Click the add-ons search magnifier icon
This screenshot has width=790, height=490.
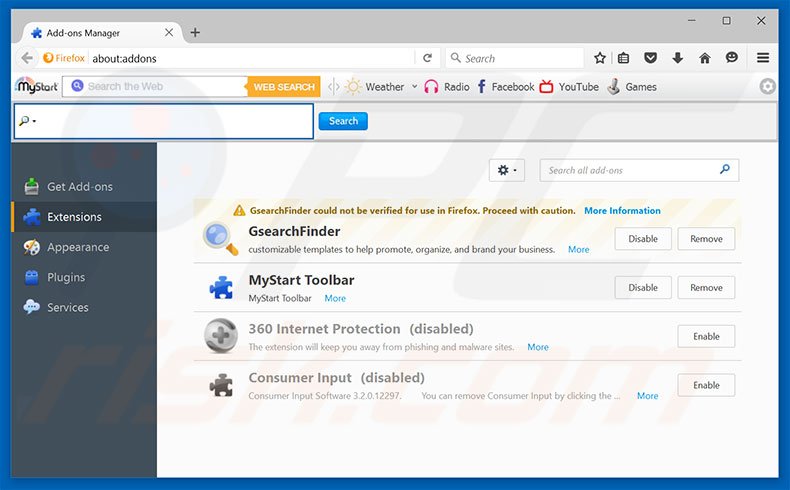pos(725,170)
